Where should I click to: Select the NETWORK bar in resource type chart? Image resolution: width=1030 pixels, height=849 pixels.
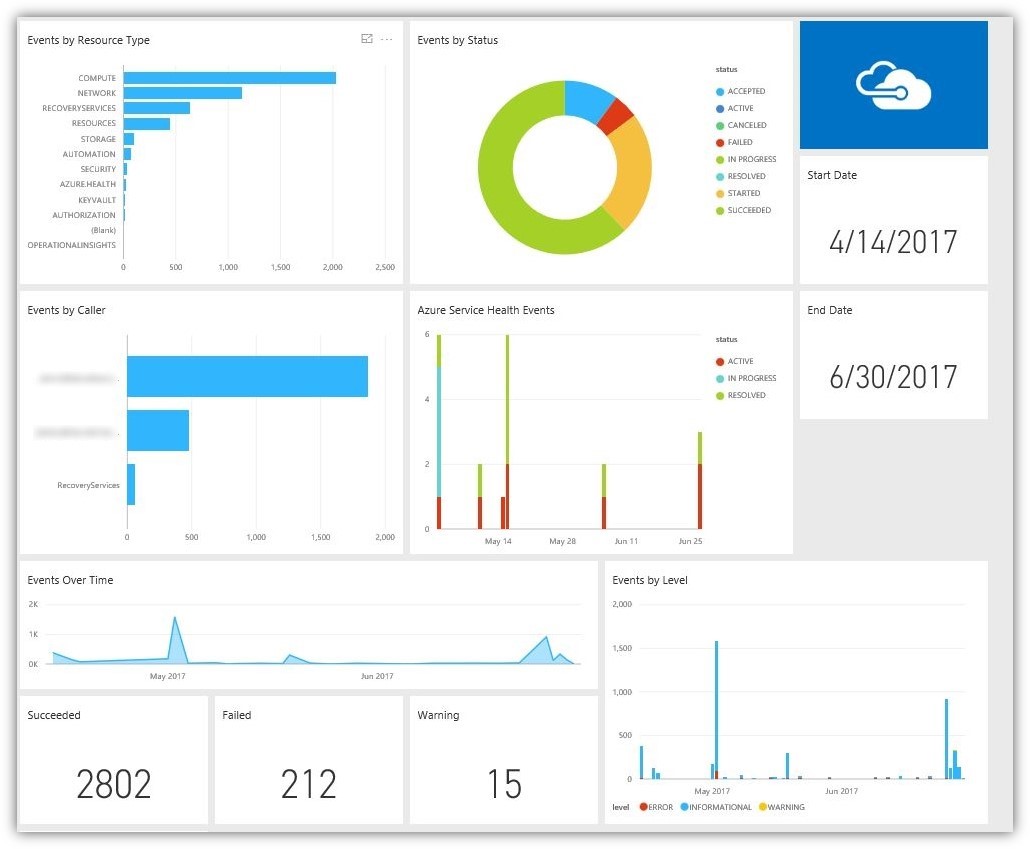(x=183, y=93)
